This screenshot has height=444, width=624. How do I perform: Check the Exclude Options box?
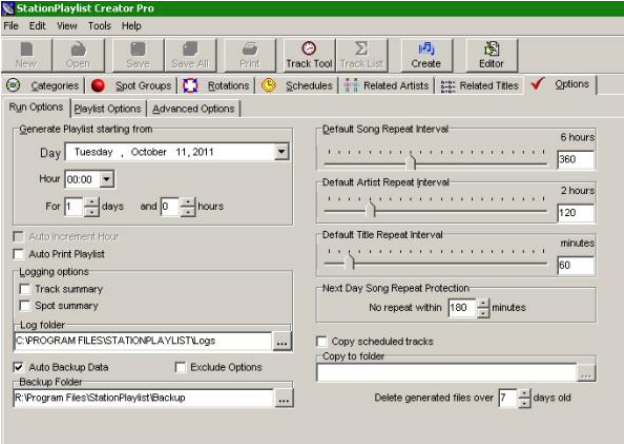[x=180, y=367]
